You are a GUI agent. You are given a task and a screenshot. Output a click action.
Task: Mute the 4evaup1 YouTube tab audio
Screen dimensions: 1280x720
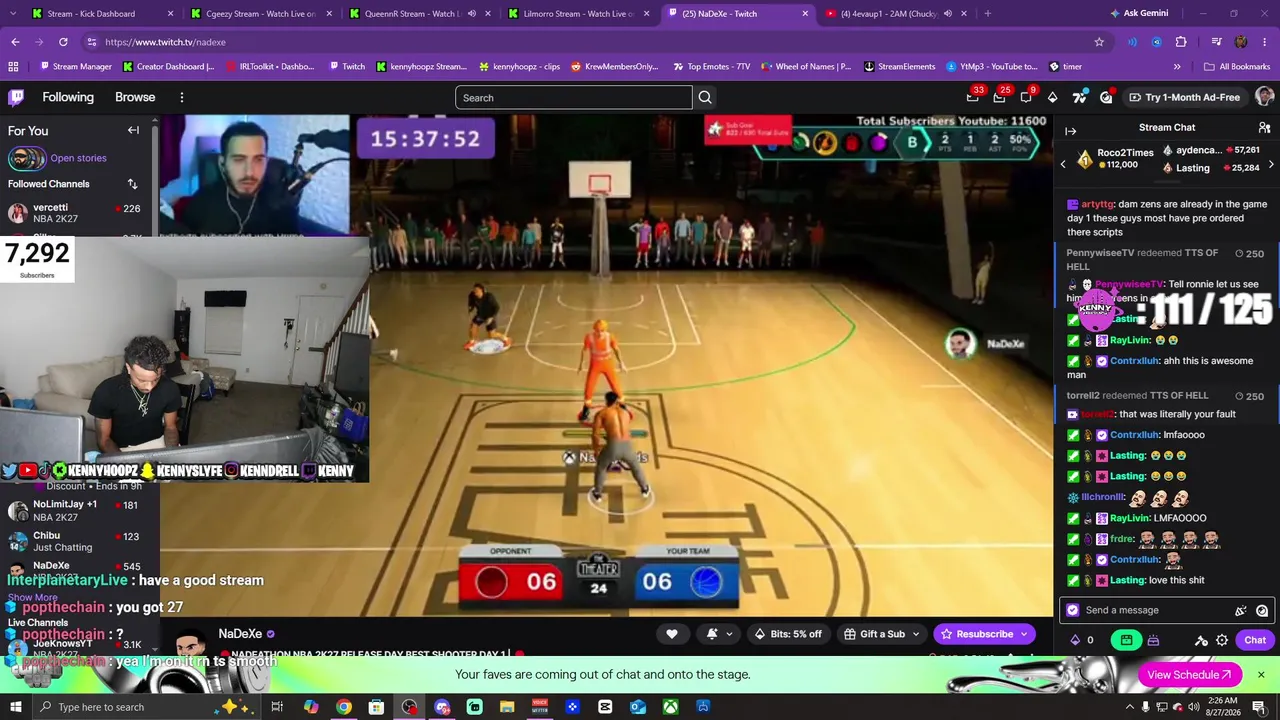tap(947, 14)
